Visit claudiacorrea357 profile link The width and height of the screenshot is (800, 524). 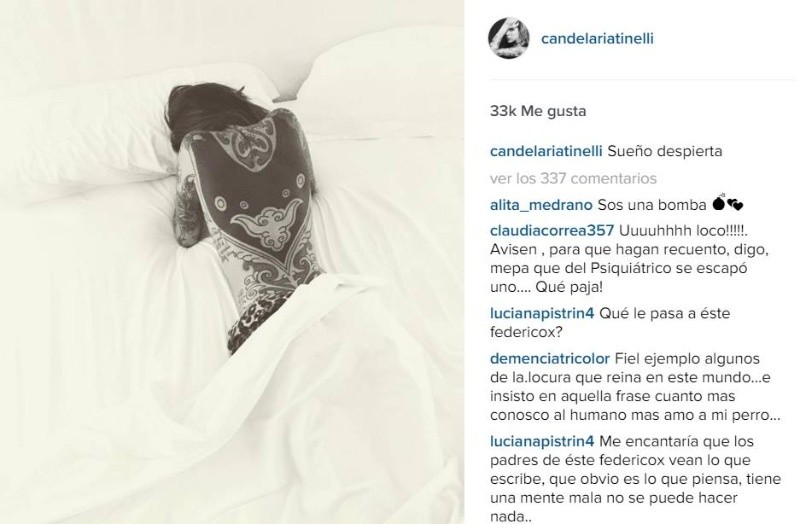coord(552,231)
